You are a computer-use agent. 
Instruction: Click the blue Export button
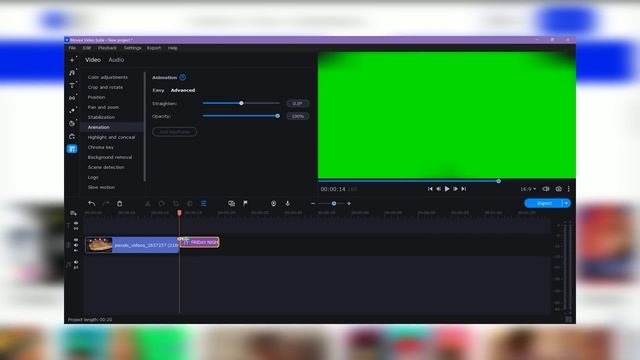click(x=544, y=203)
